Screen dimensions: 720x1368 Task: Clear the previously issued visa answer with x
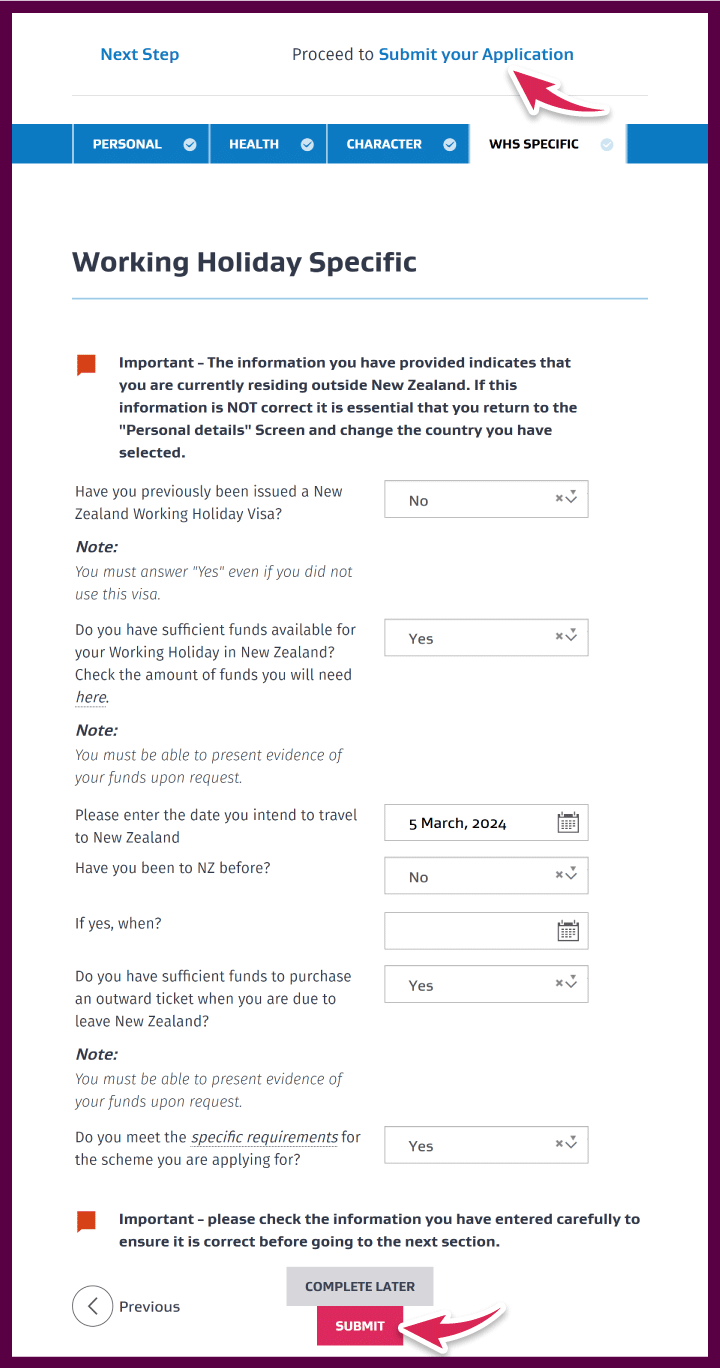coord(560,498)
